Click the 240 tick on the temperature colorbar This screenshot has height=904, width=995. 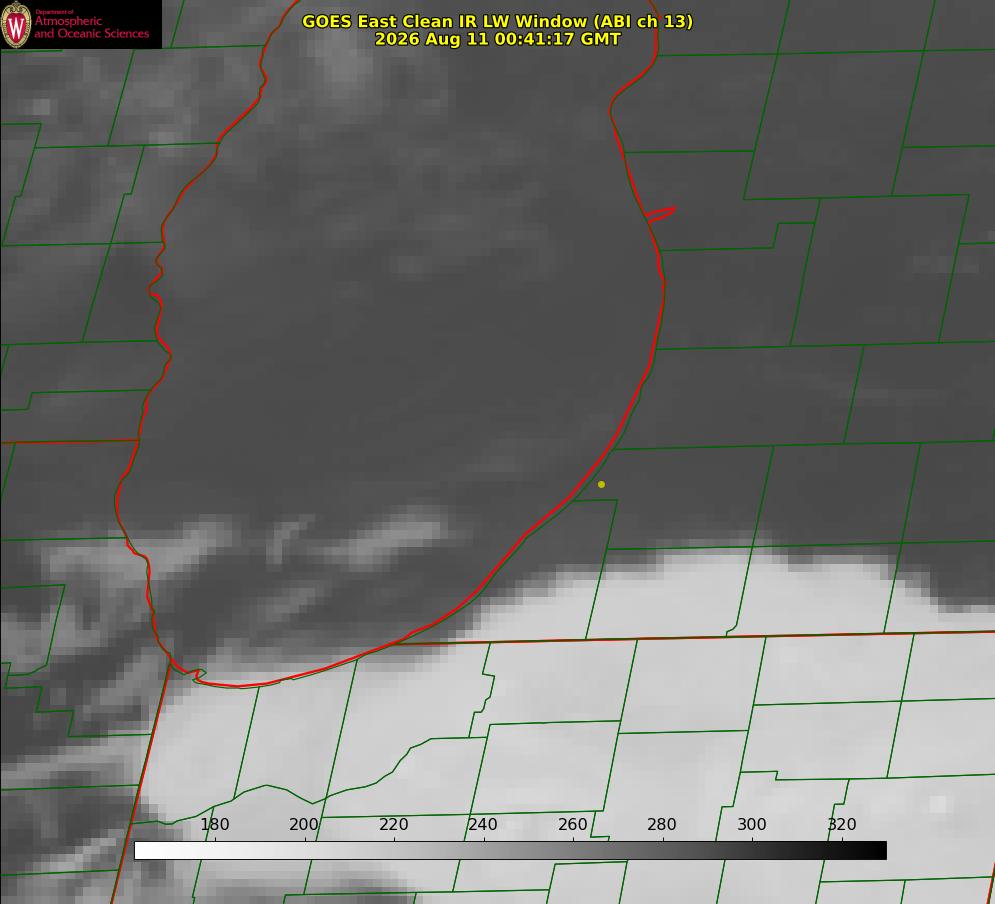coord(483,824)
